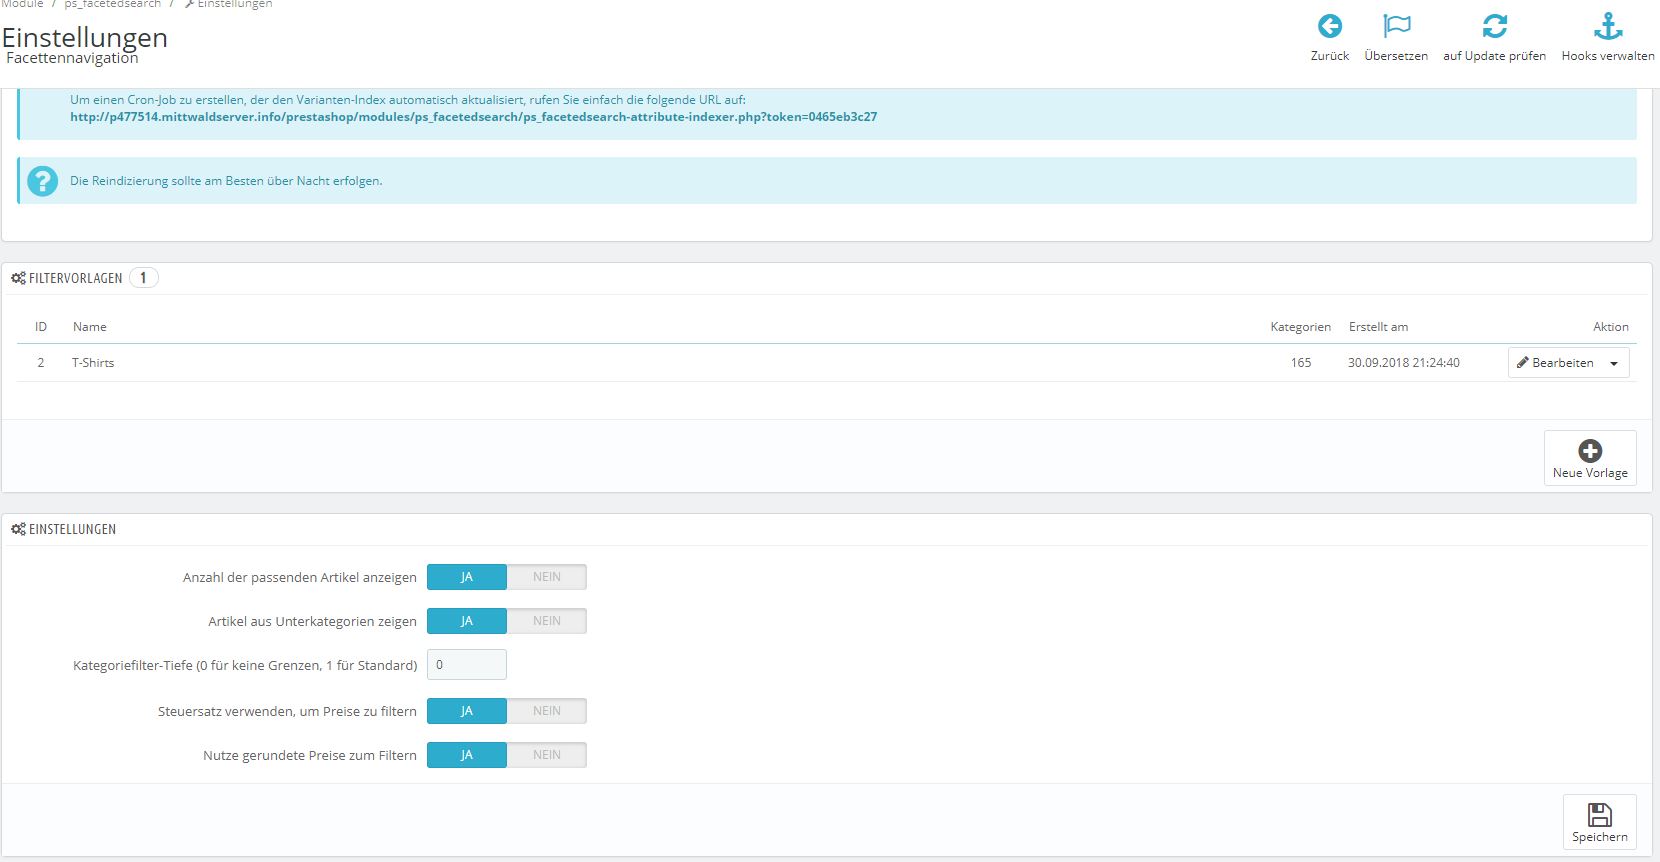
Task: Click the category count 165
Action: pyautogui.click(x=1301, y=363)
